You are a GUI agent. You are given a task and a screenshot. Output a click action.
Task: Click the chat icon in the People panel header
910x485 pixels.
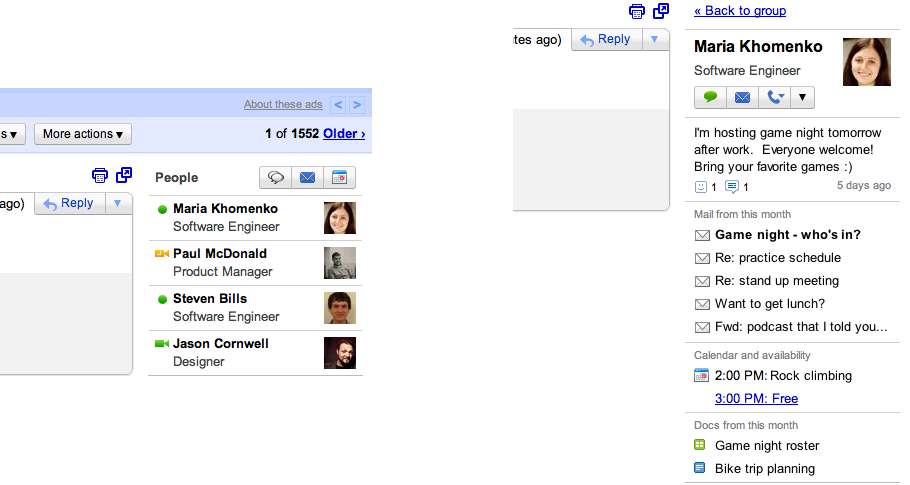(276, 178)
